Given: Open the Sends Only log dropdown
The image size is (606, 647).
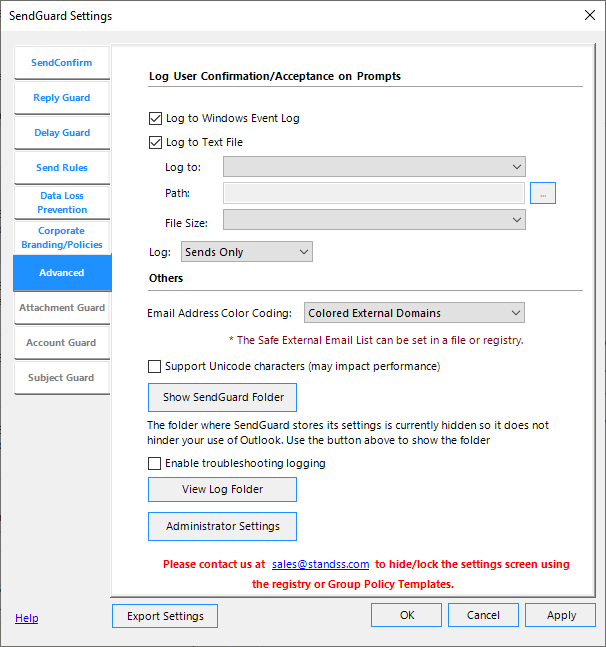Looking at the screenshot, I should pyautogui.click(x=247, y=252).
